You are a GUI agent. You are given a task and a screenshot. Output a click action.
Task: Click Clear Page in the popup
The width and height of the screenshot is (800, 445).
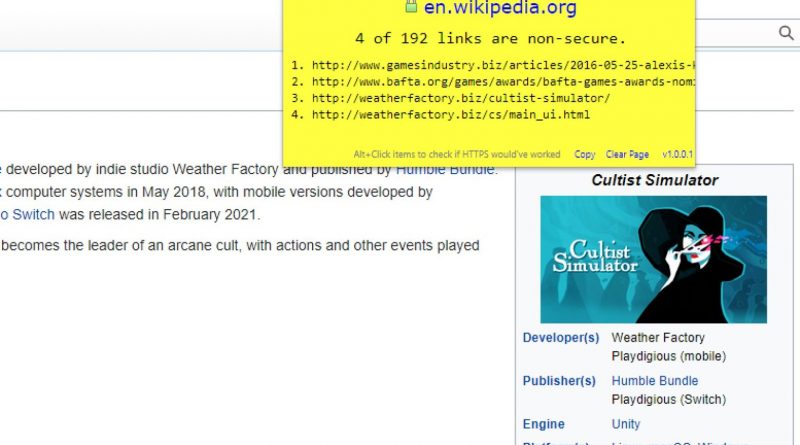[x=627, y=155]
